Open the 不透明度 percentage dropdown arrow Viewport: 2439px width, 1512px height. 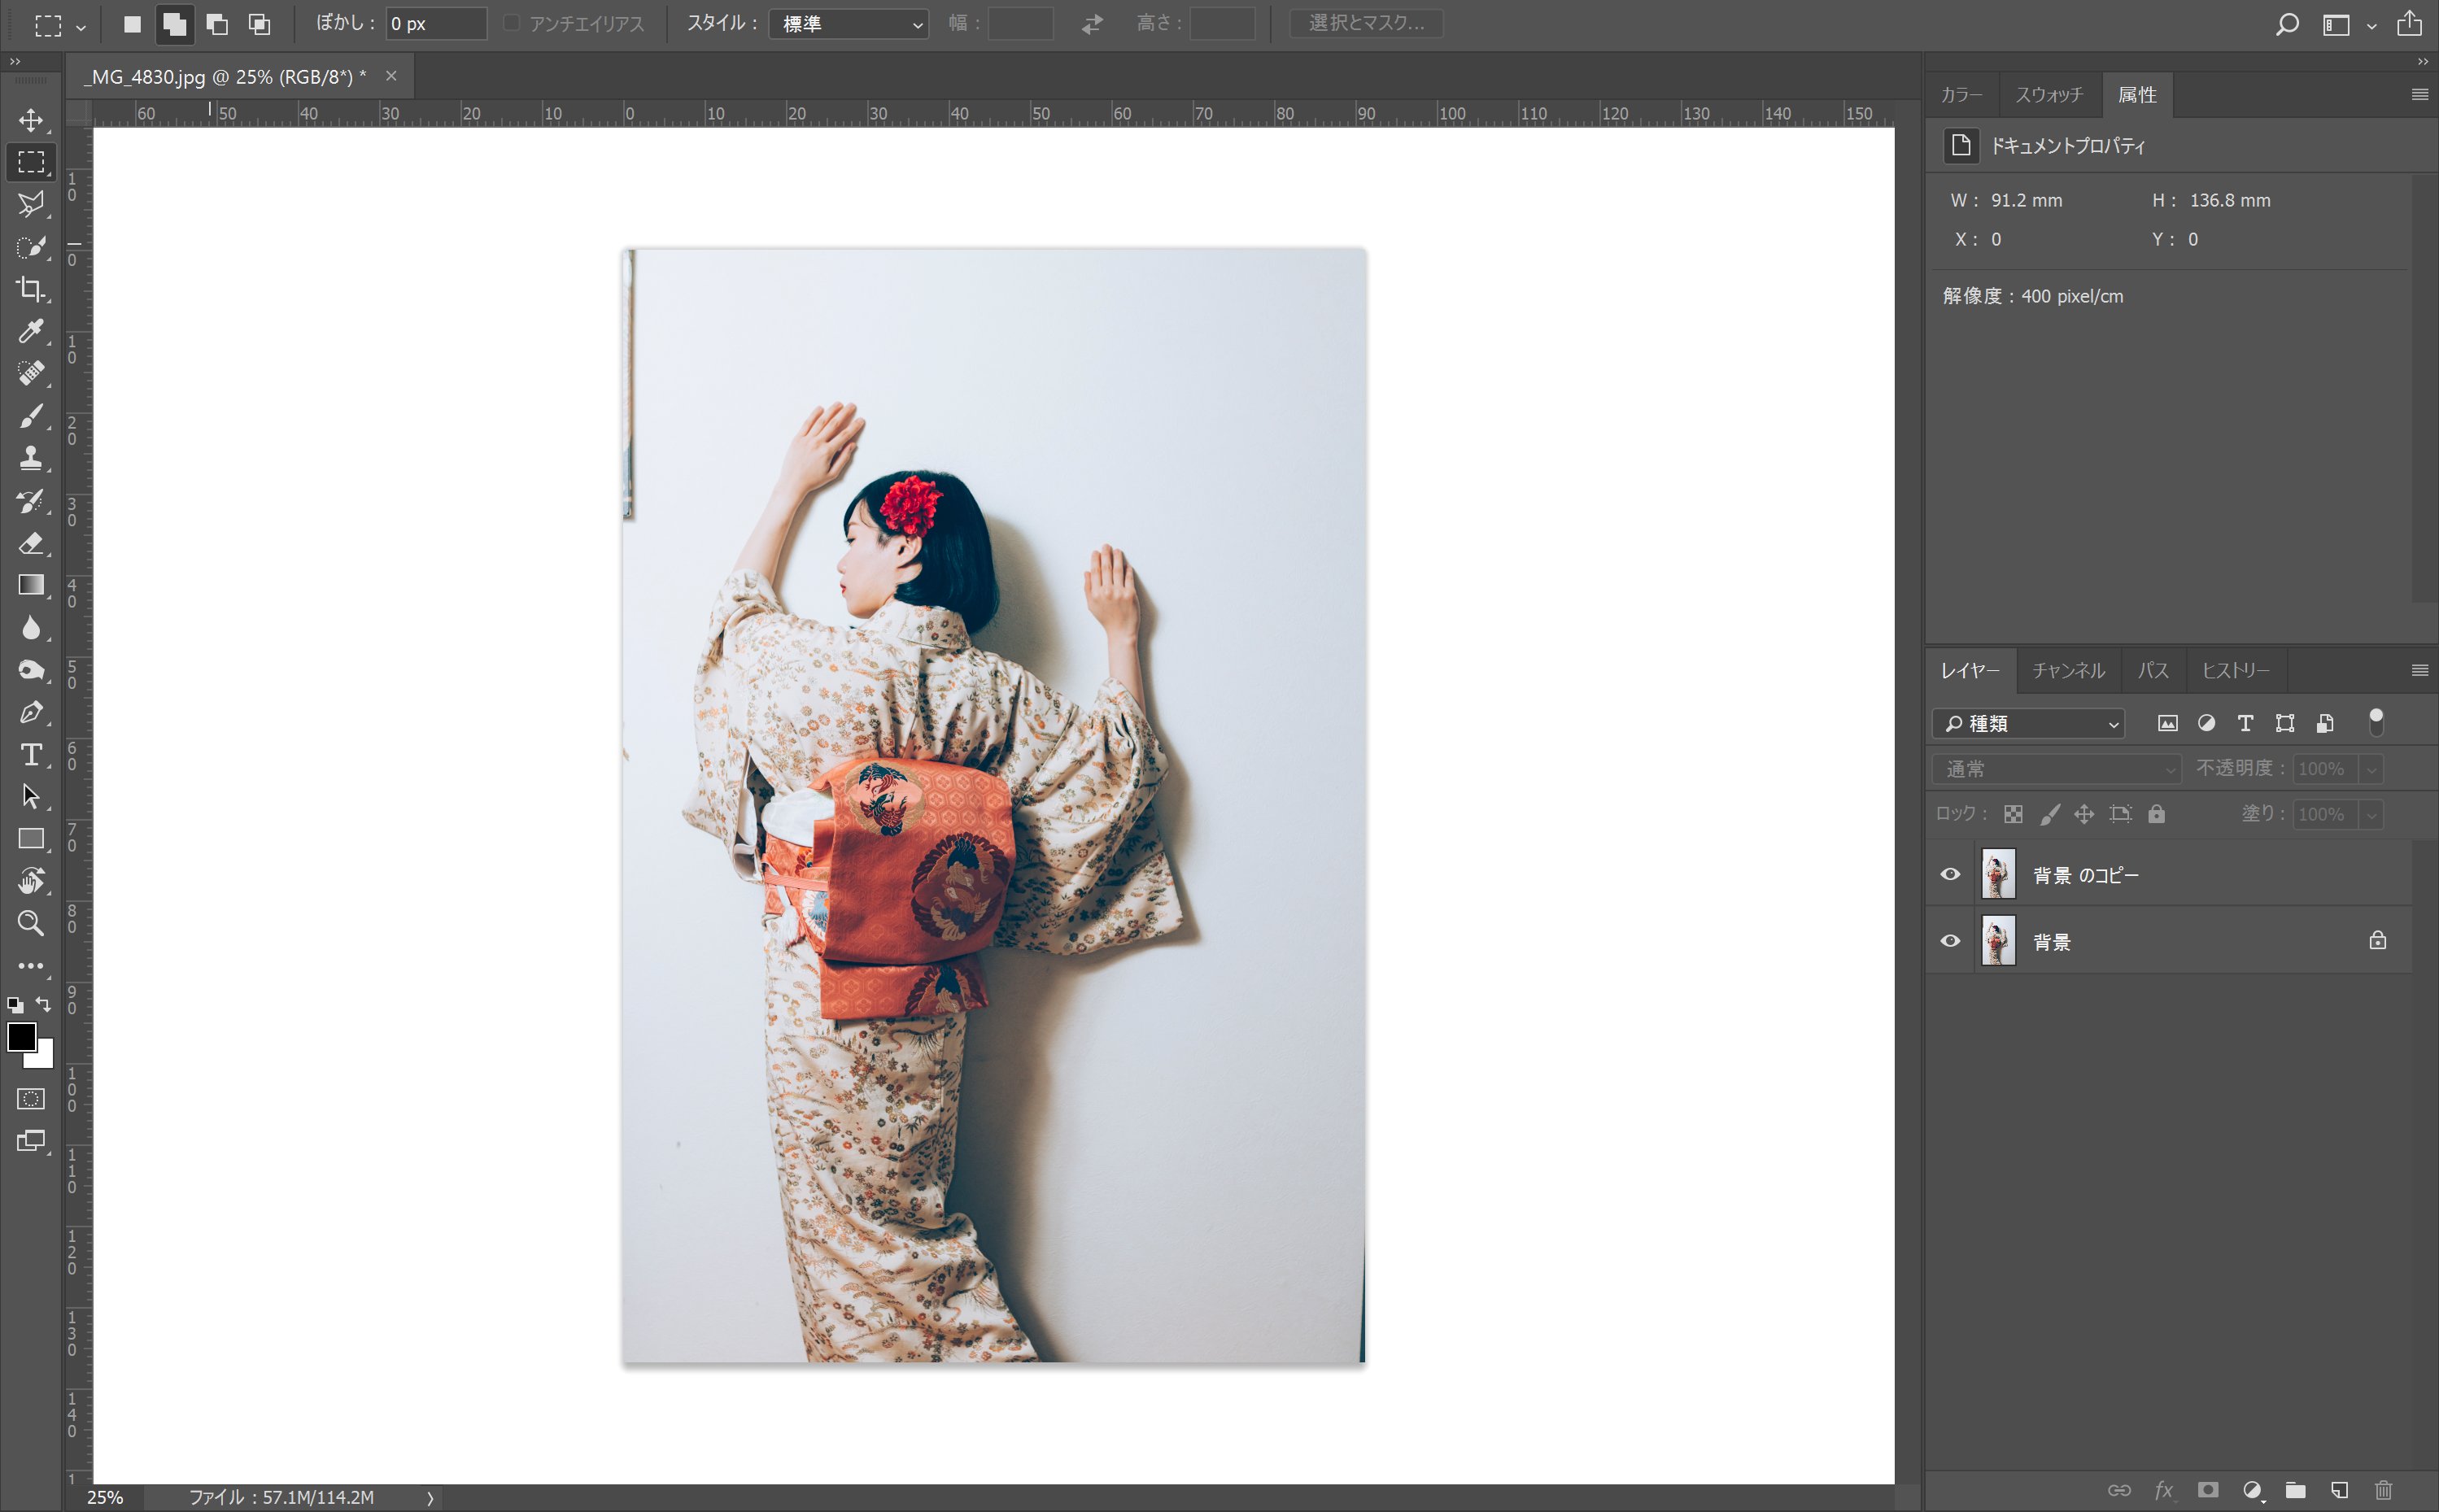pos(2371,769)
